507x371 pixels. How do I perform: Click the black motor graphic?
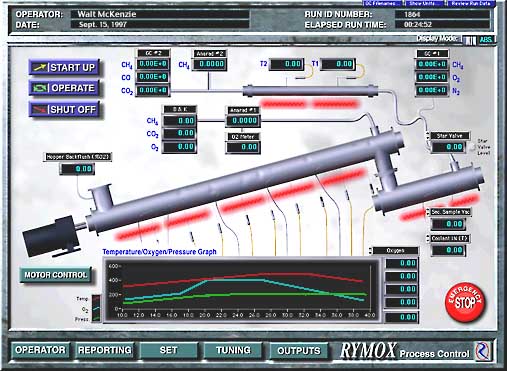point(52,236)
